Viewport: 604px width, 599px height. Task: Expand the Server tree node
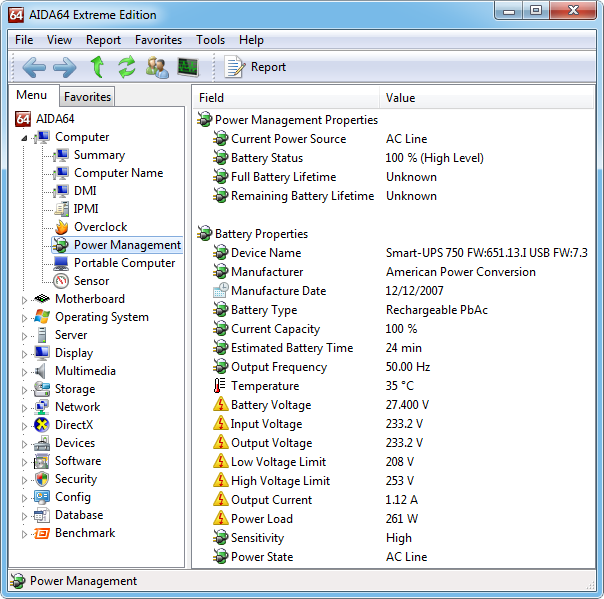tap(24, 336)
